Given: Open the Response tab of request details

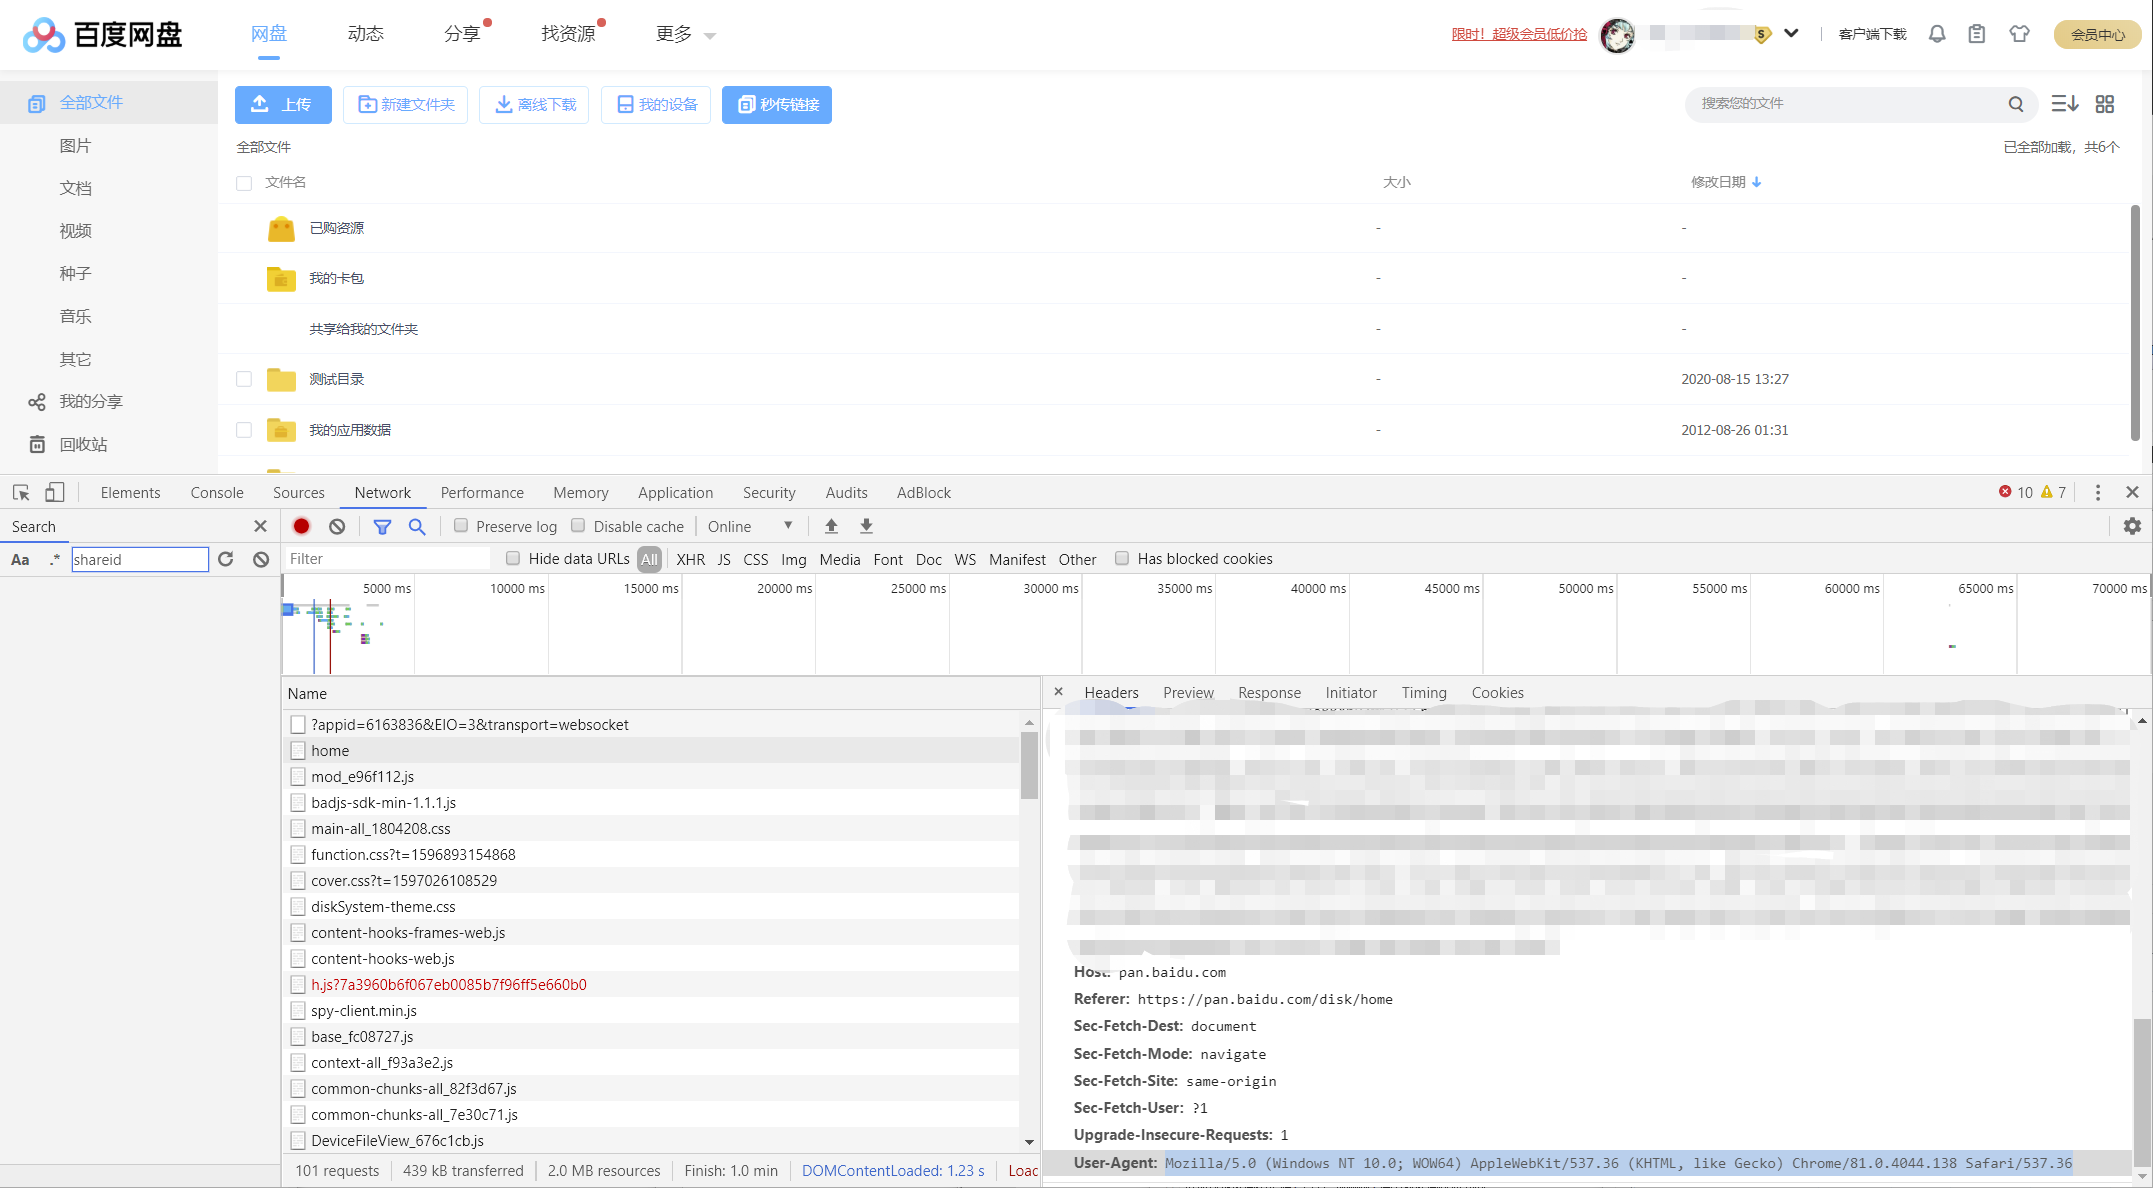Looking at the screenshot, I should pos(1269,692).
